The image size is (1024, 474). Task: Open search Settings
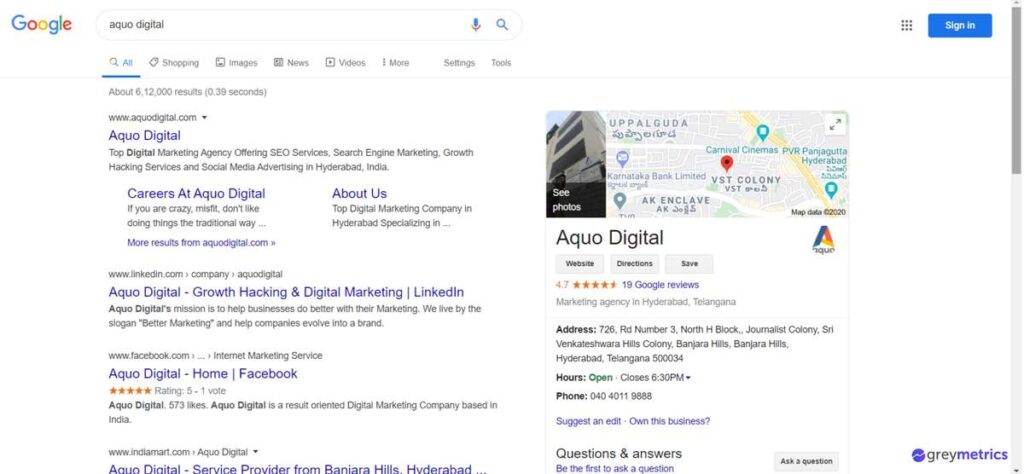(x=459, y=63)
